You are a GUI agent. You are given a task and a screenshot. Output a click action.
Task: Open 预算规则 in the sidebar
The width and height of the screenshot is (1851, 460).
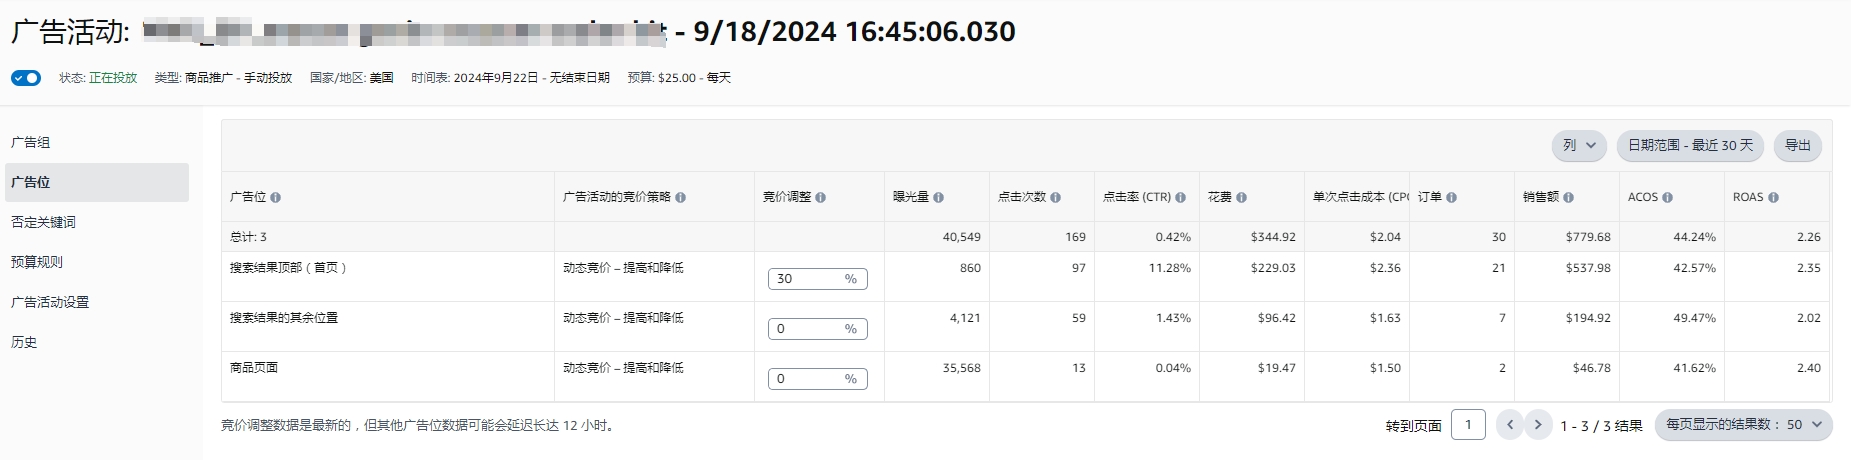point(37,262)
